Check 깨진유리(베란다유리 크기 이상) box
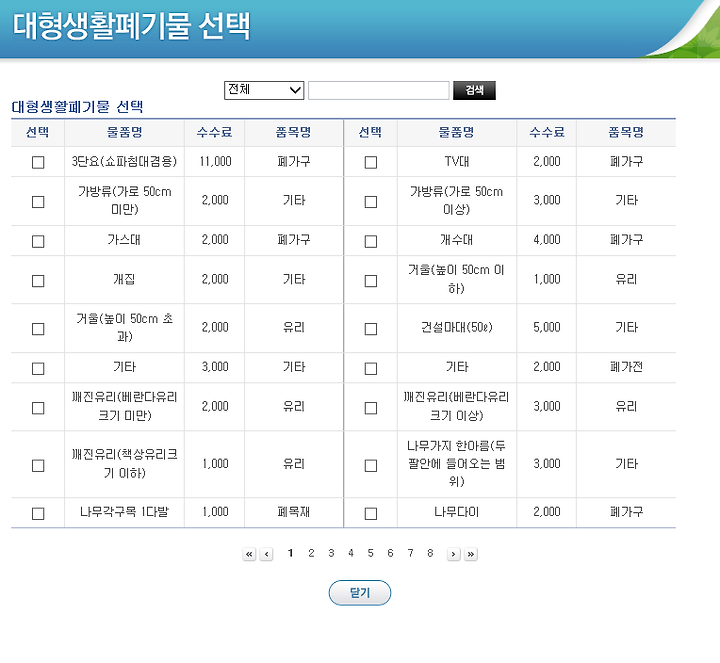Screen dimensions: 720x663 (371, 408)
